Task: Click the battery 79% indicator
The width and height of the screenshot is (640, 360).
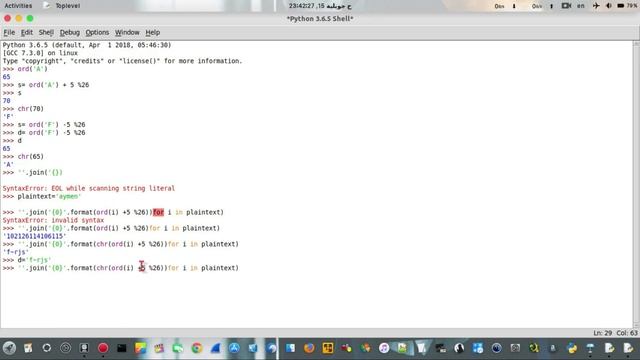Action: [627, 6]
